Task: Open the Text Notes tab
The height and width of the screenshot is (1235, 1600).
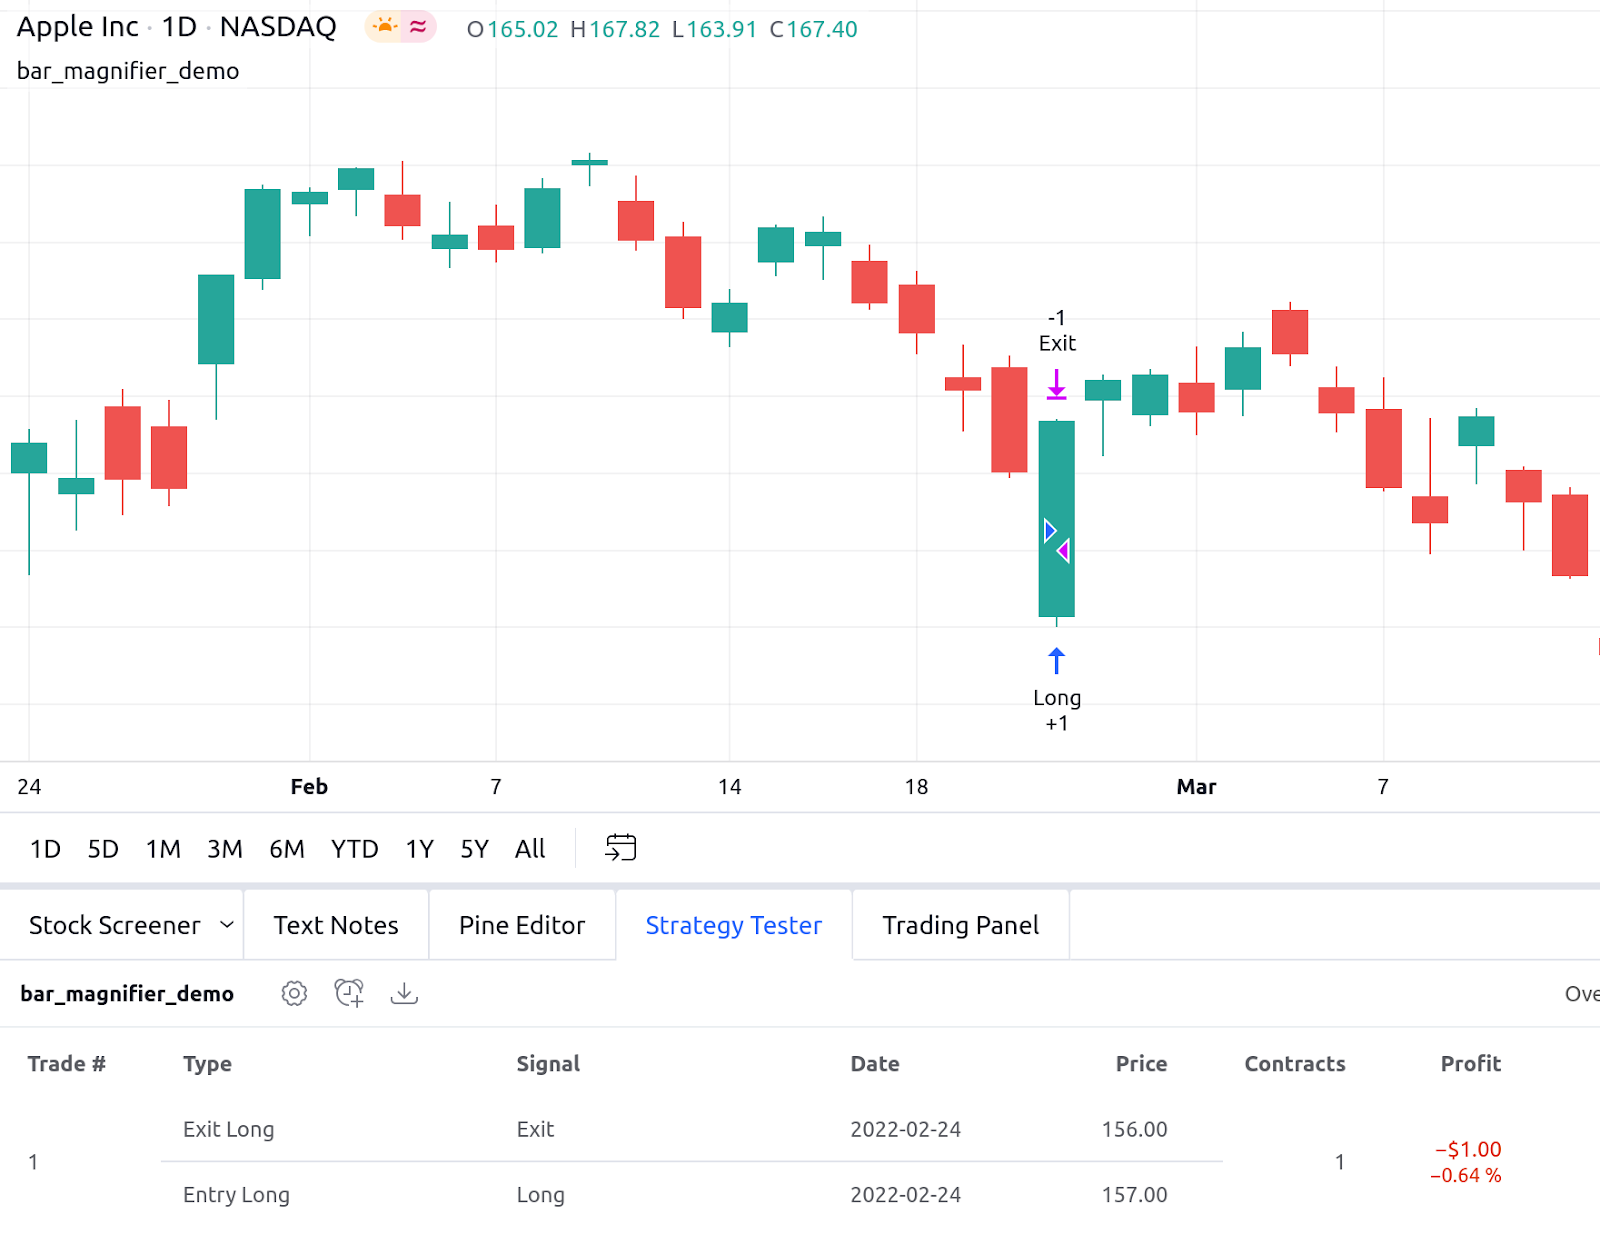Action: click(x=336, y=925)
